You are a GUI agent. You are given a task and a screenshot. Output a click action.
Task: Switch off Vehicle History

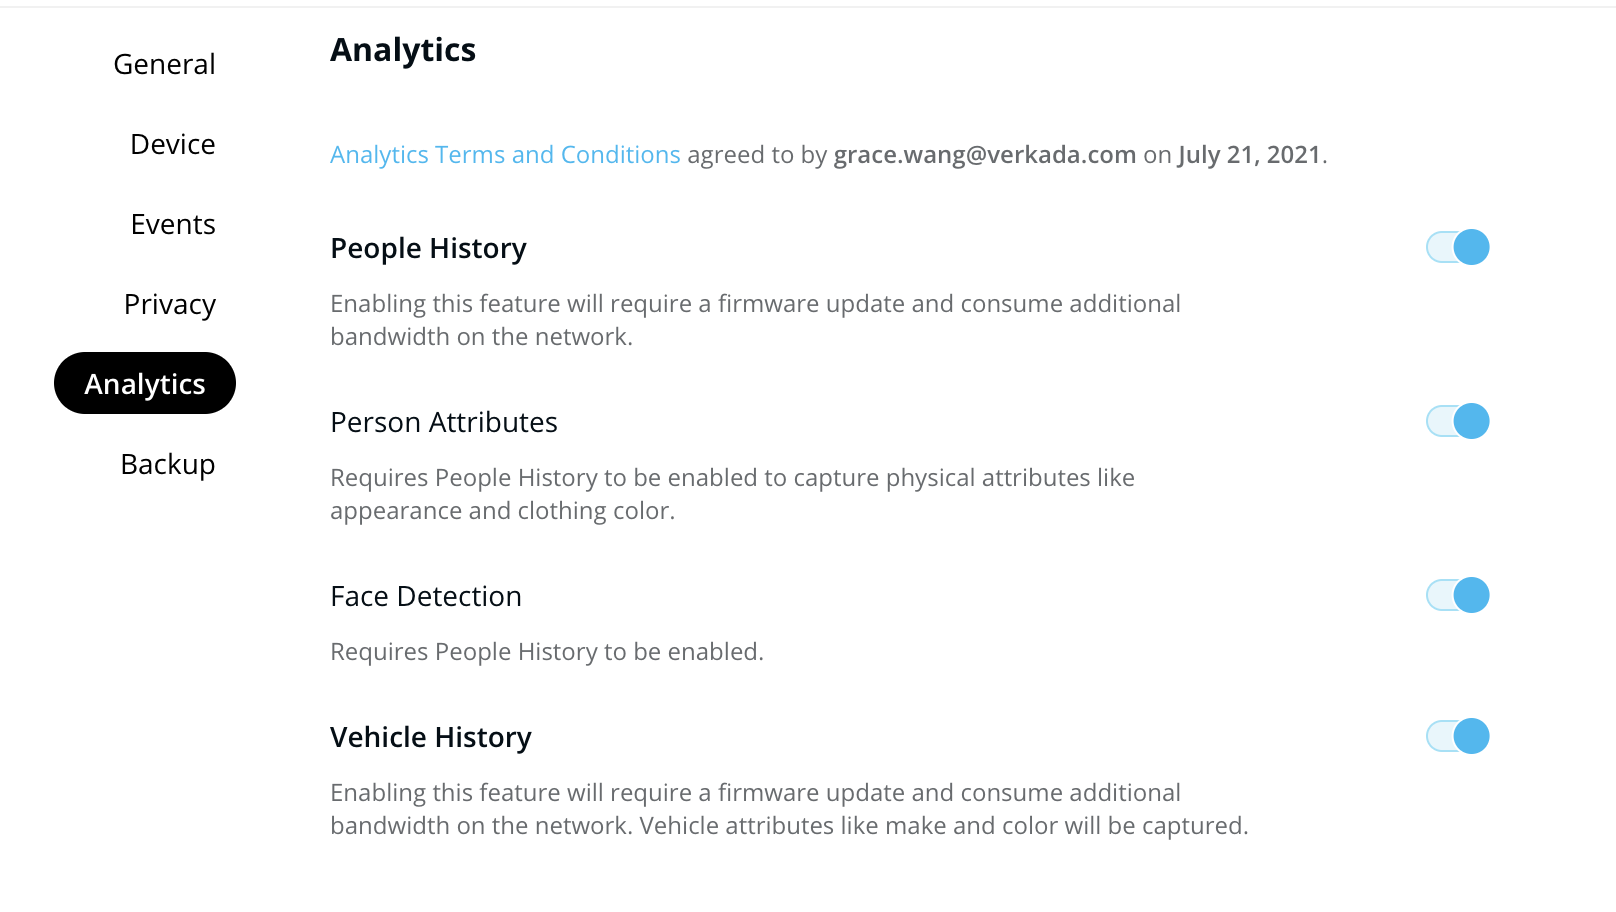1458,736
